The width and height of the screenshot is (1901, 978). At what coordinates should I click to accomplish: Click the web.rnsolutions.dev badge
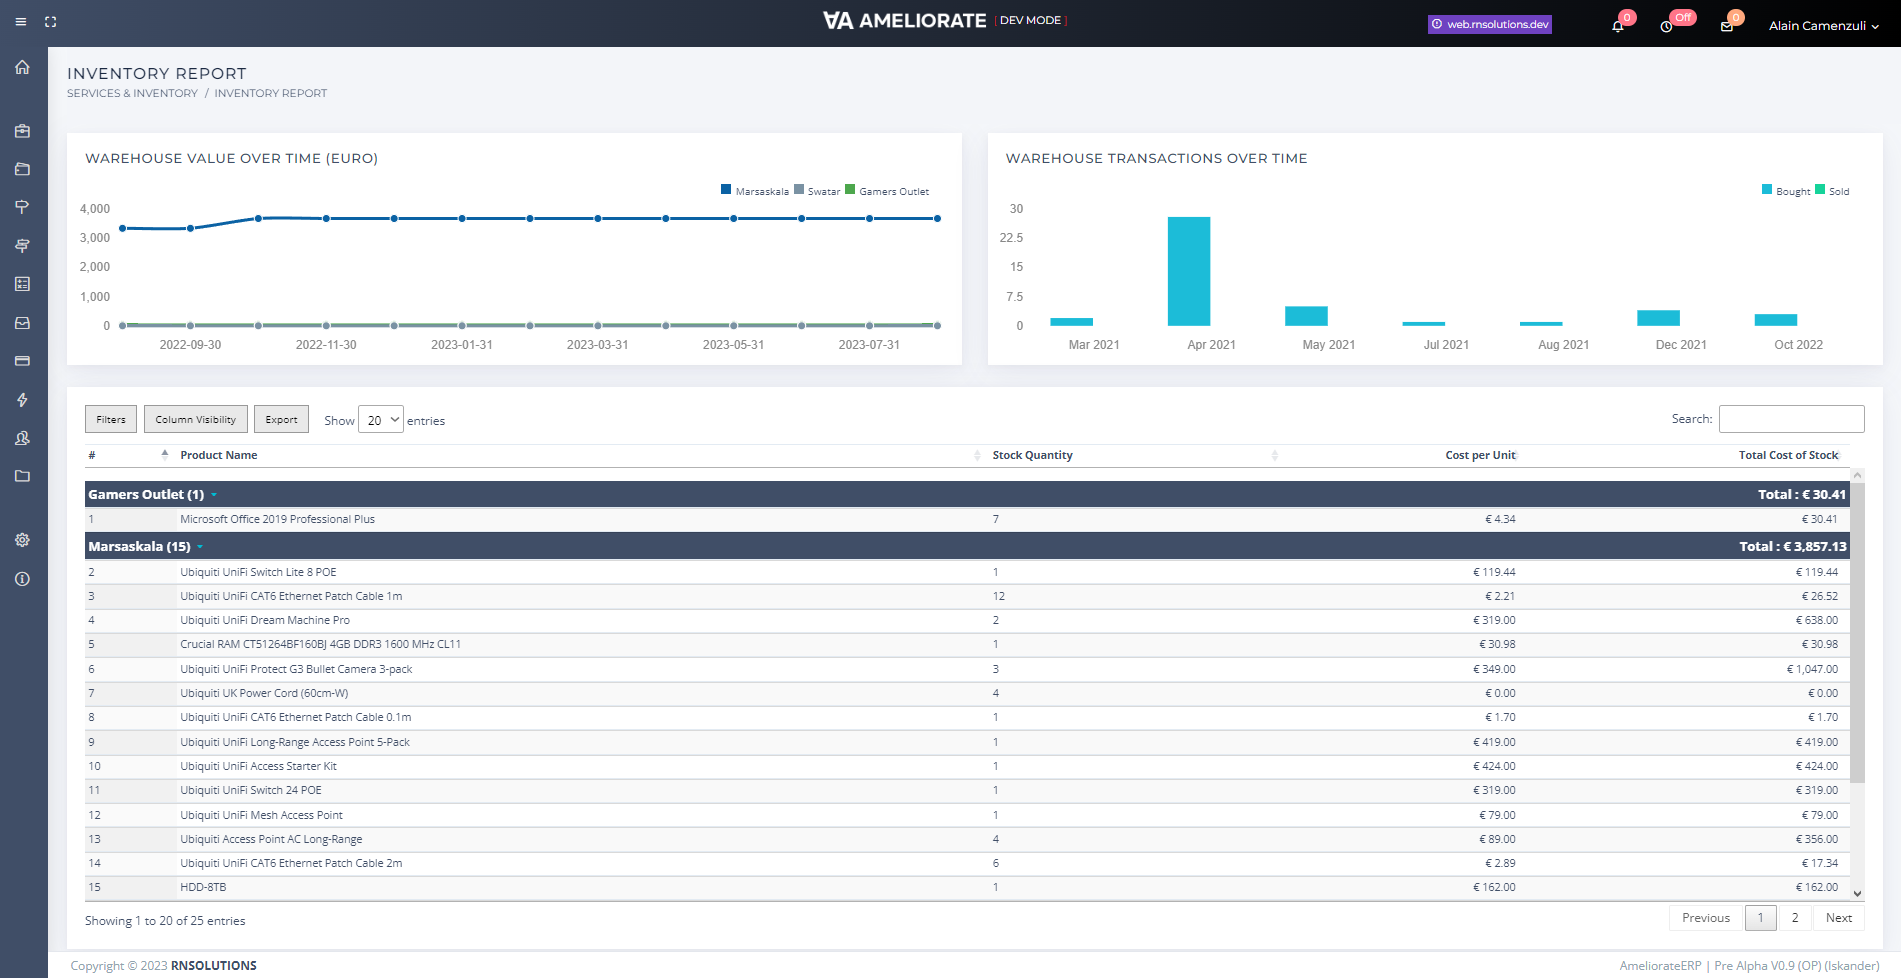pos(1490,24)
